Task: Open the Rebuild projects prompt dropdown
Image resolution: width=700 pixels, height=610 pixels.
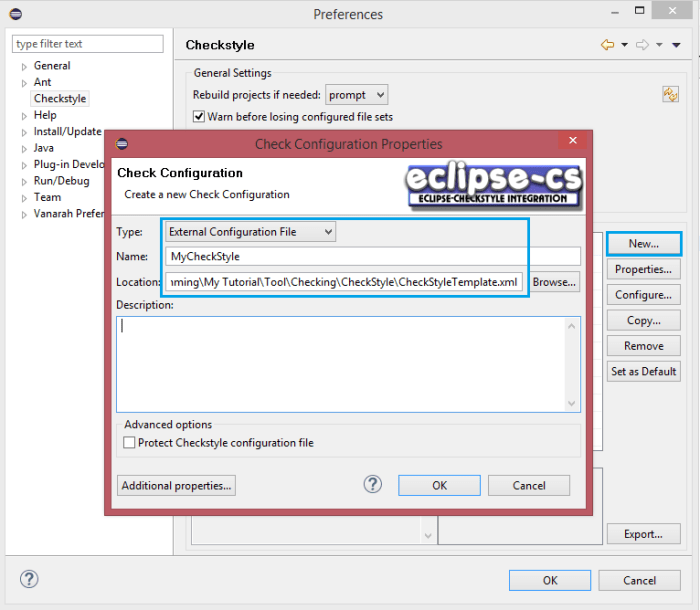Action: 356,95
